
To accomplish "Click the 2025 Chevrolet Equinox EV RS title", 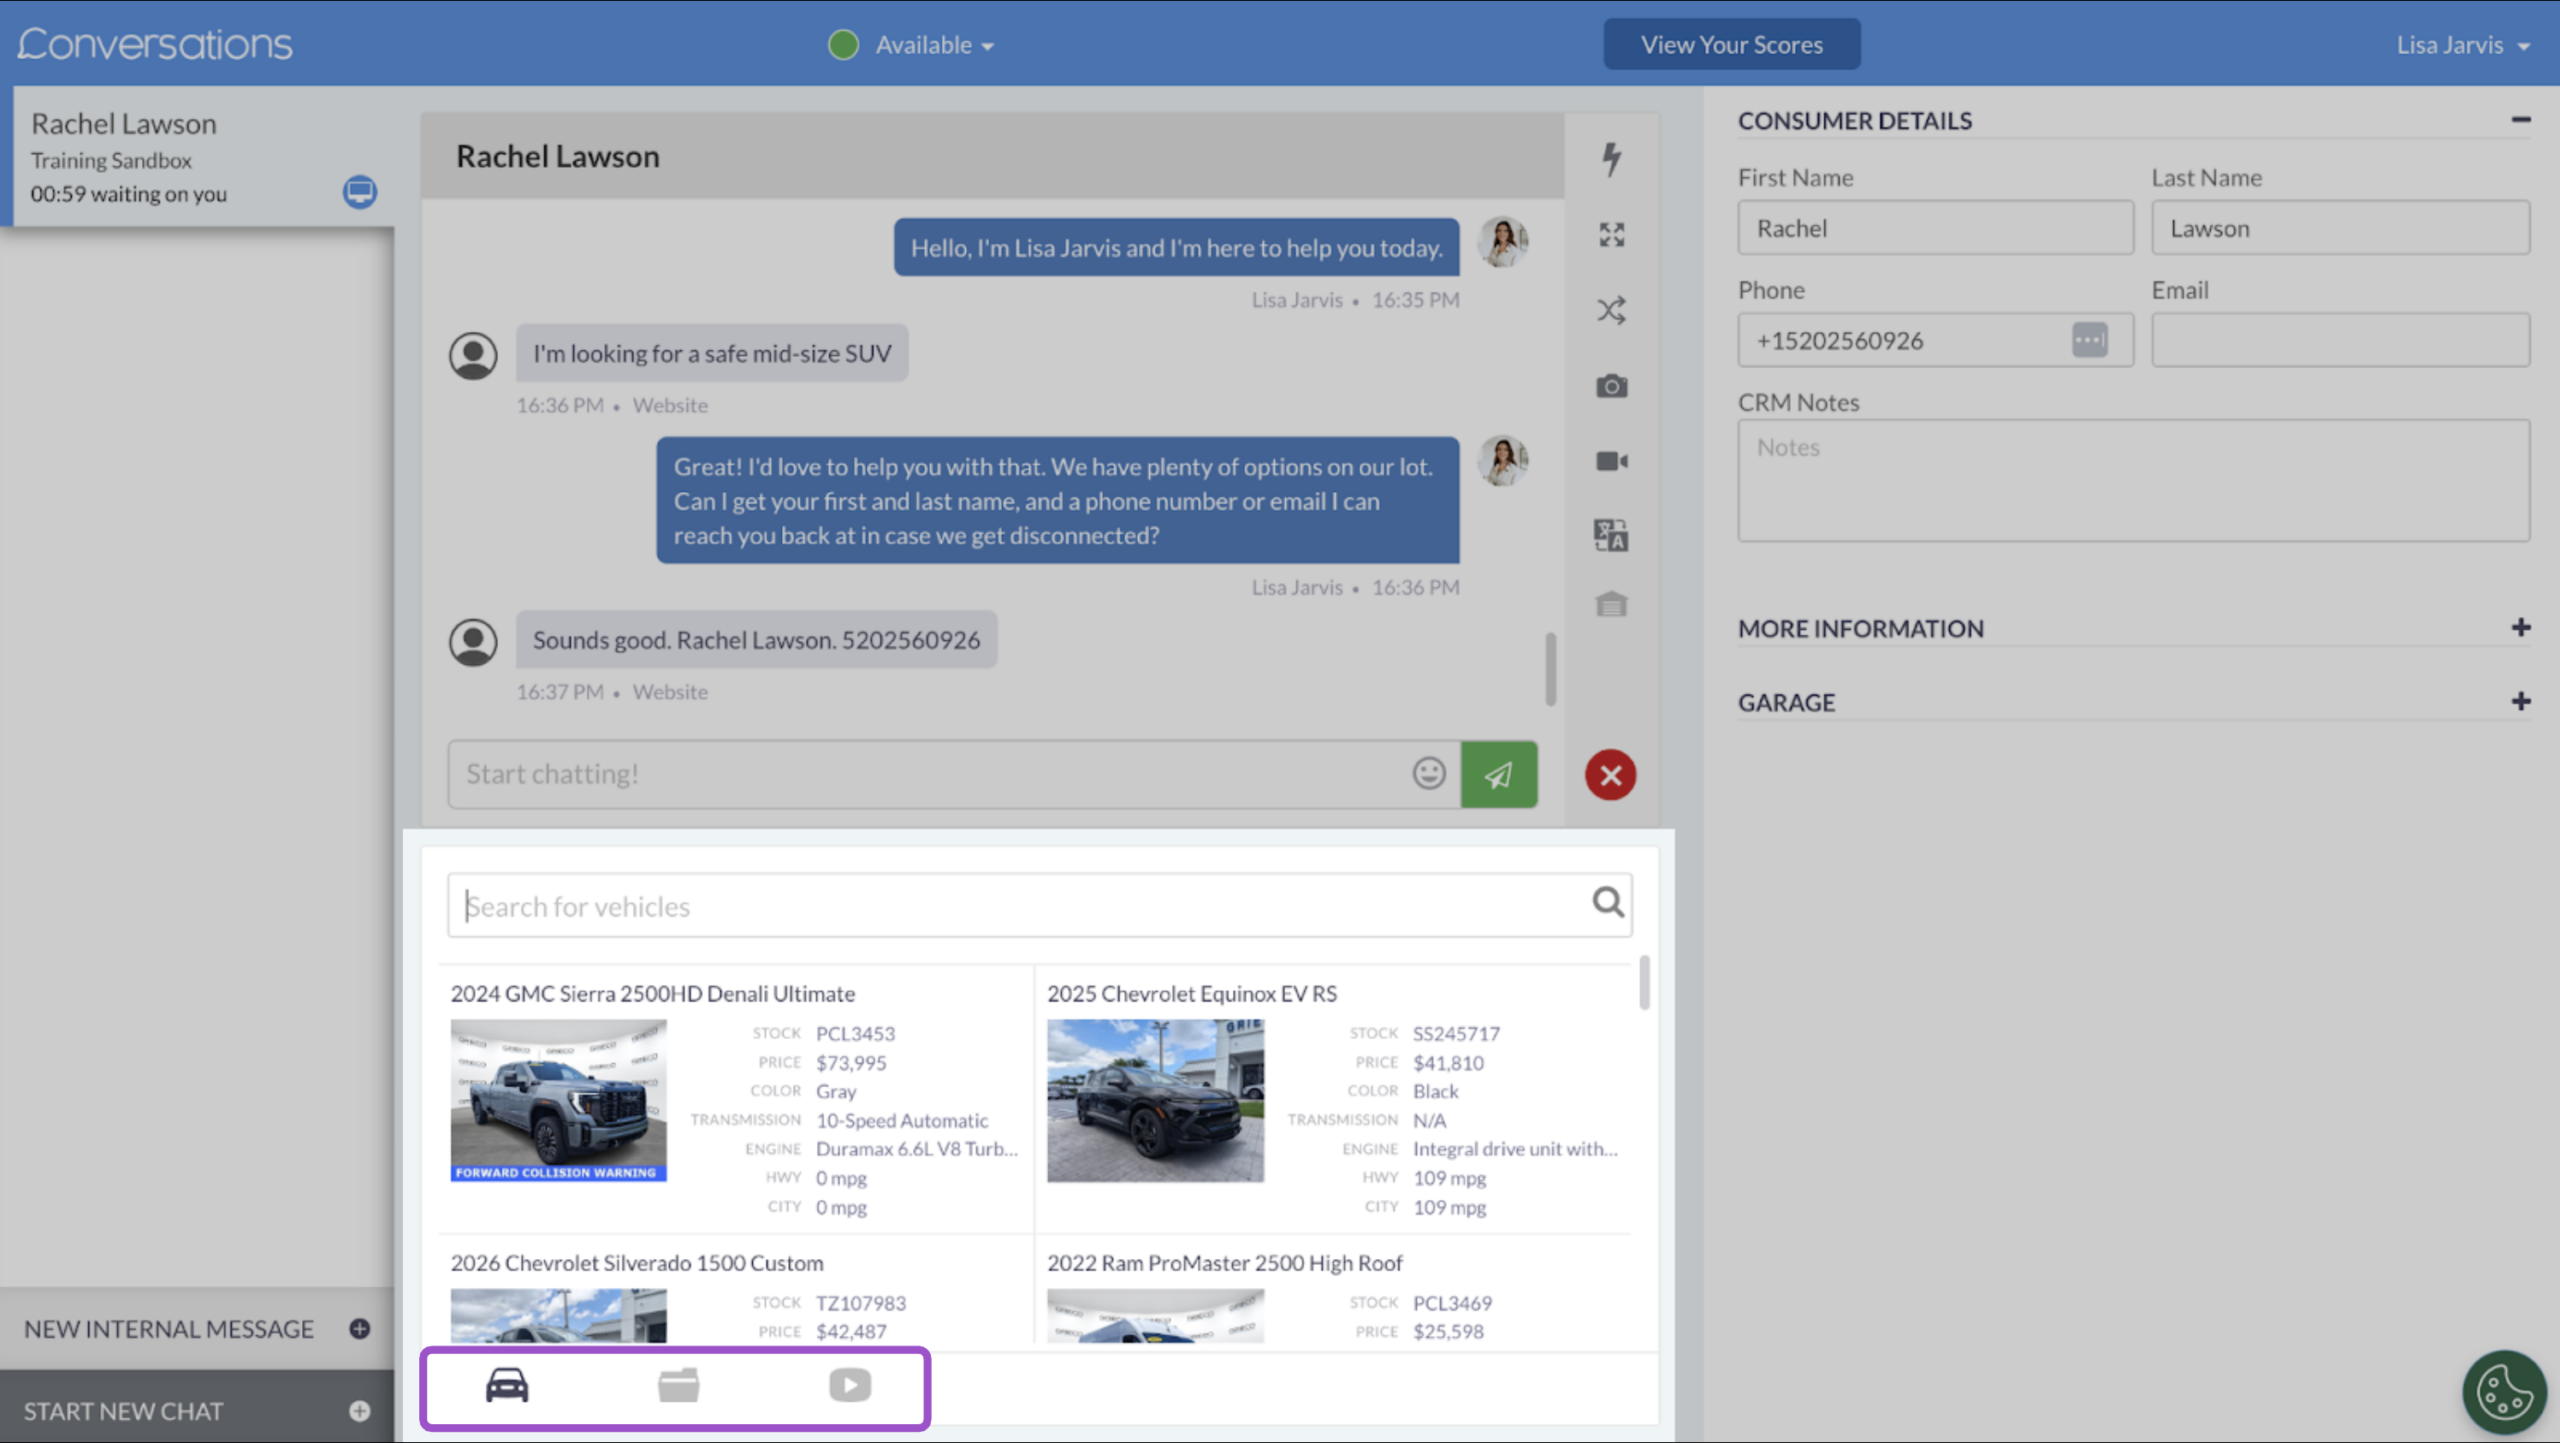I will (1192, 994).
